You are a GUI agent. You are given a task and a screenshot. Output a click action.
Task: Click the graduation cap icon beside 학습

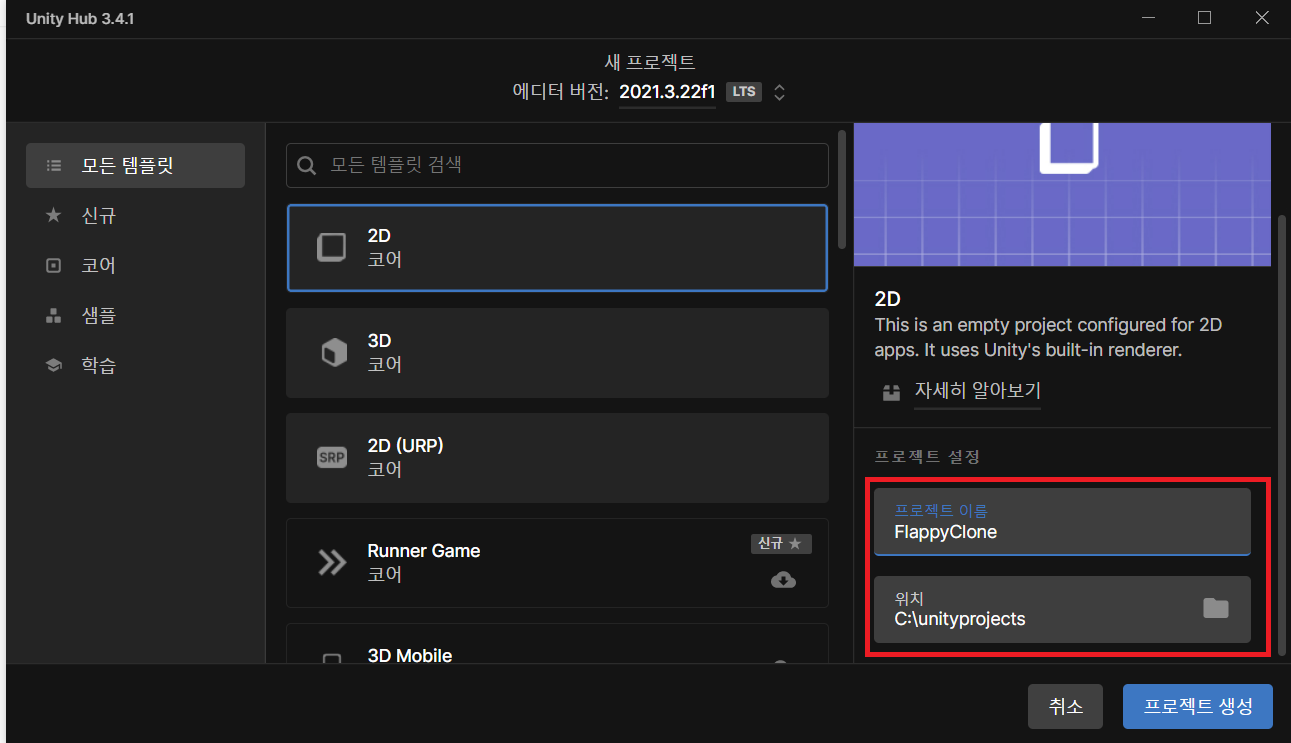coord(54,366)
